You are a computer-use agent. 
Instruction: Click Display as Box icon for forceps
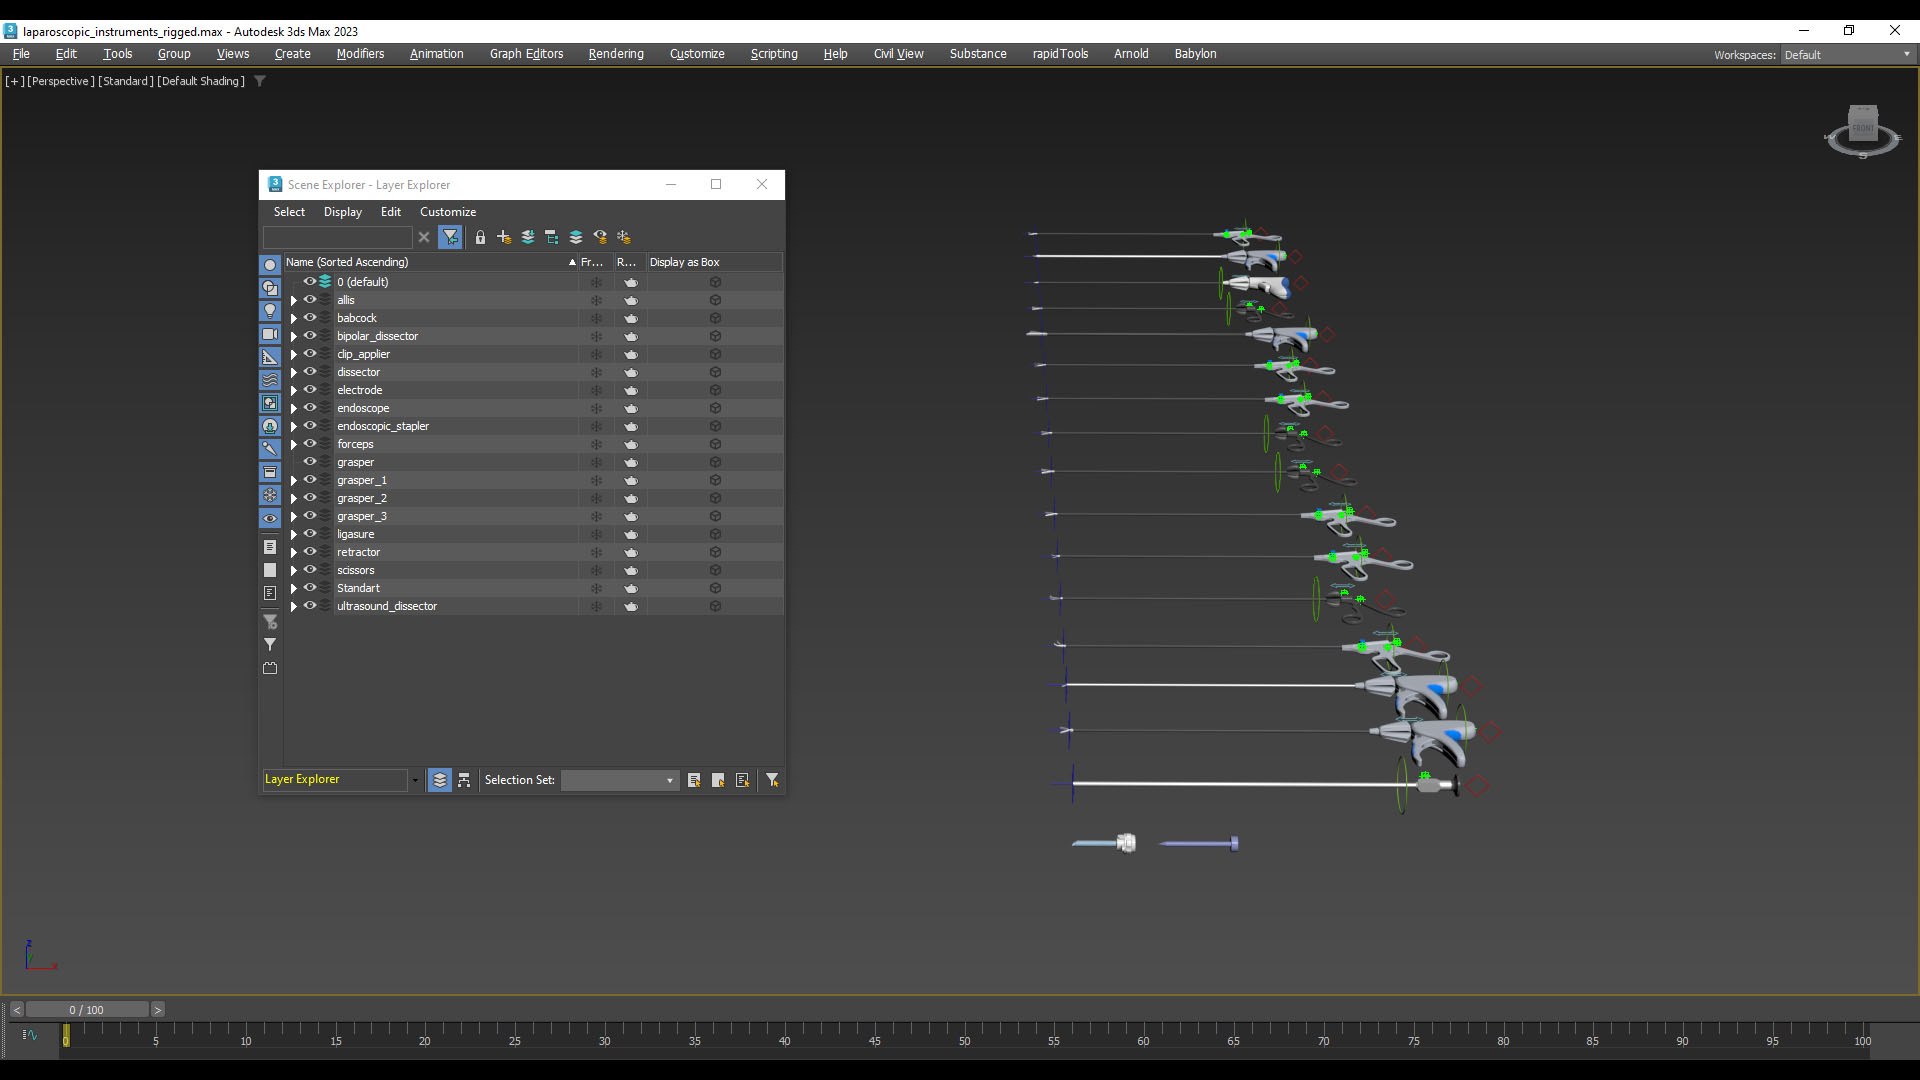(715, 445)
